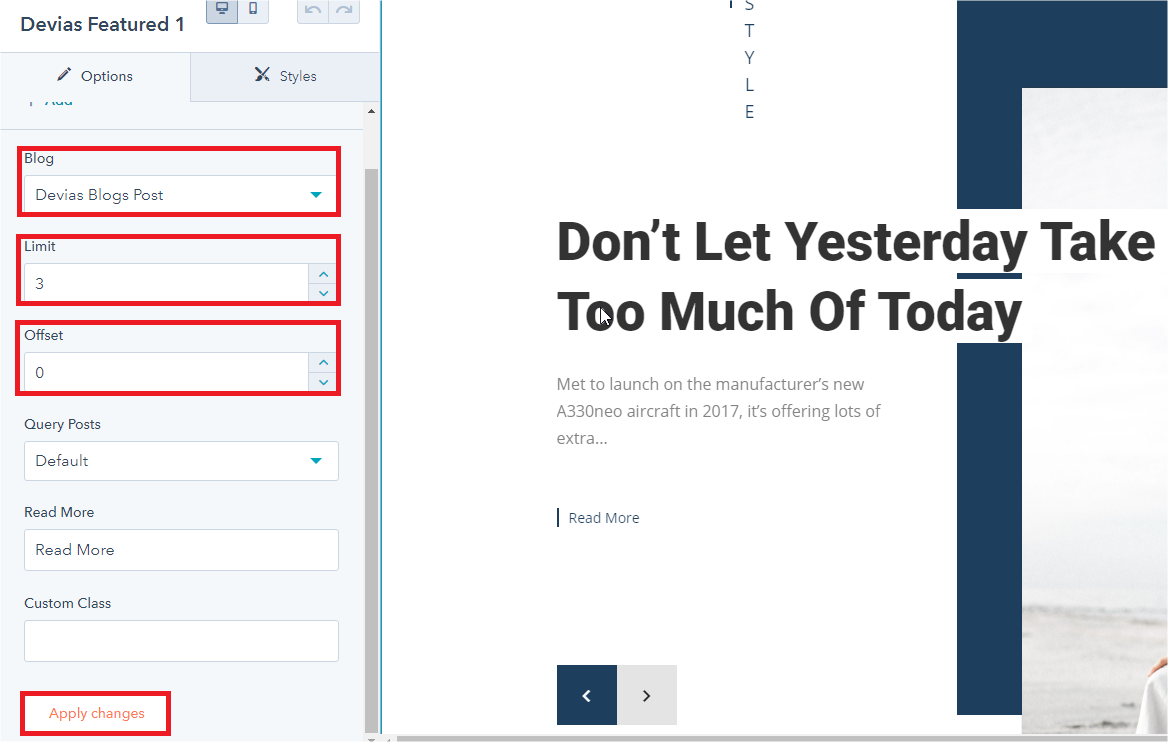
Task: Follow the Read More link in preview
Action: coord(603,518)
